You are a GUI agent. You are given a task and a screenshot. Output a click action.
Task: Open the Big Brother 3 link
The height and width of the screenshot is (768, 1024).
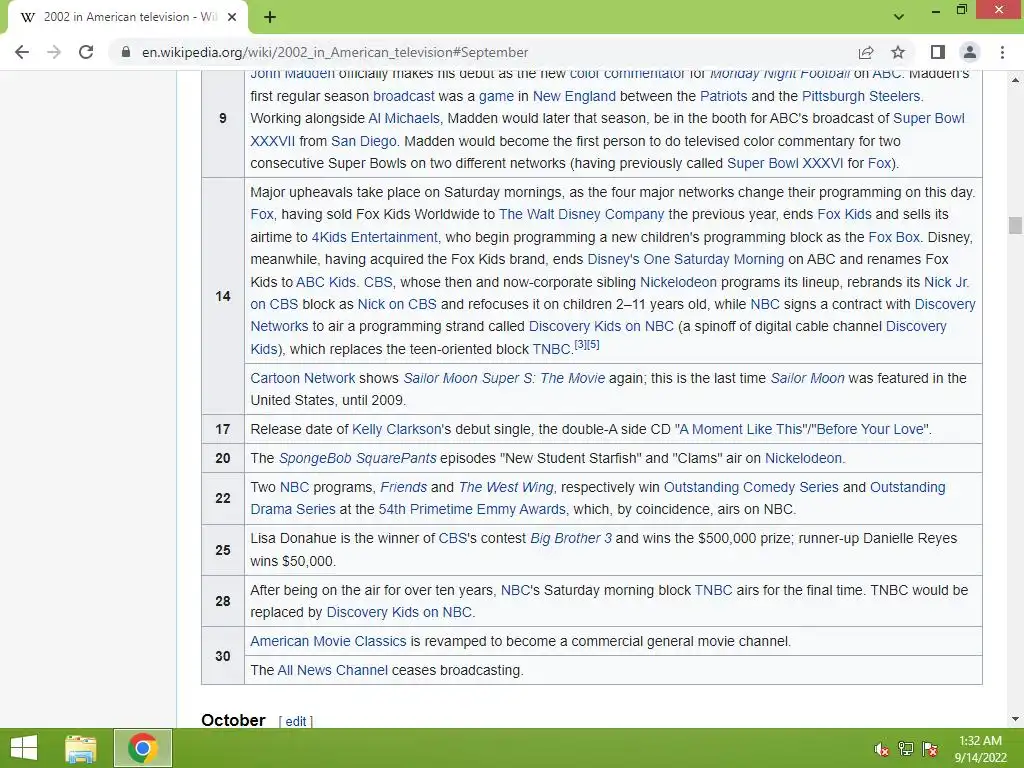click(x=571, y=538)
